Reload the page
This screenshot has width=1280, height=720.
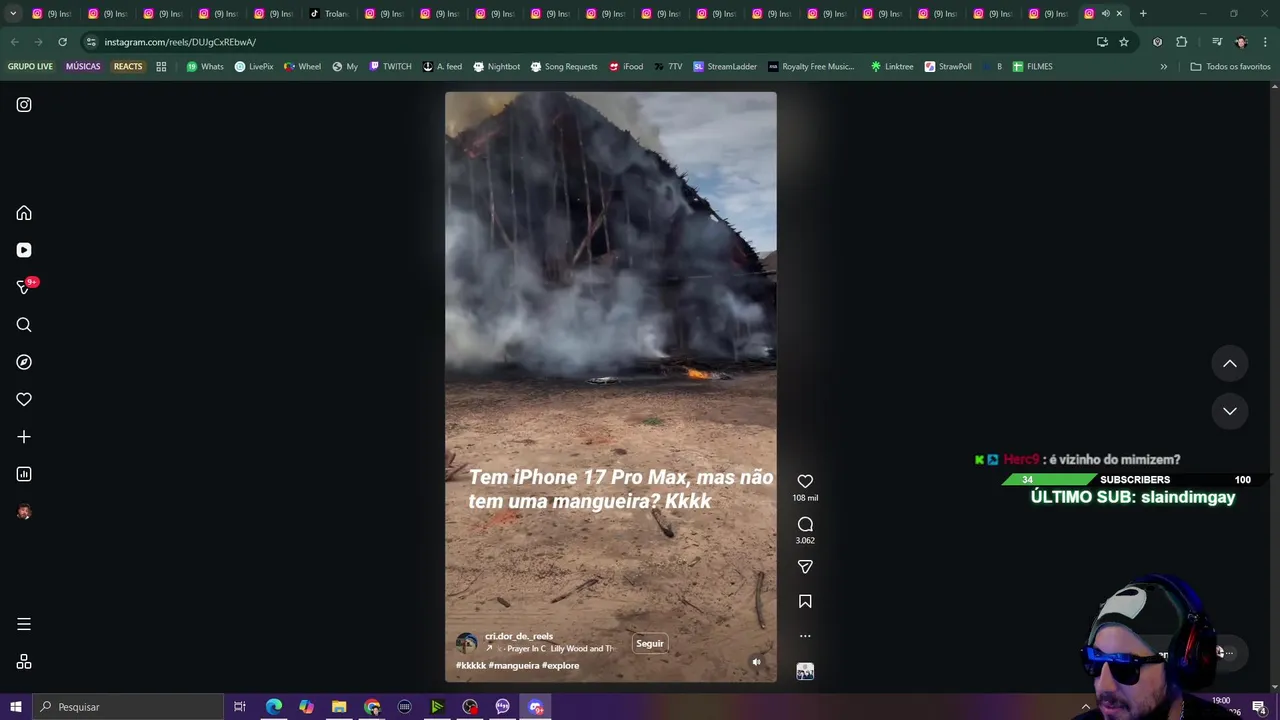point(62,42)
